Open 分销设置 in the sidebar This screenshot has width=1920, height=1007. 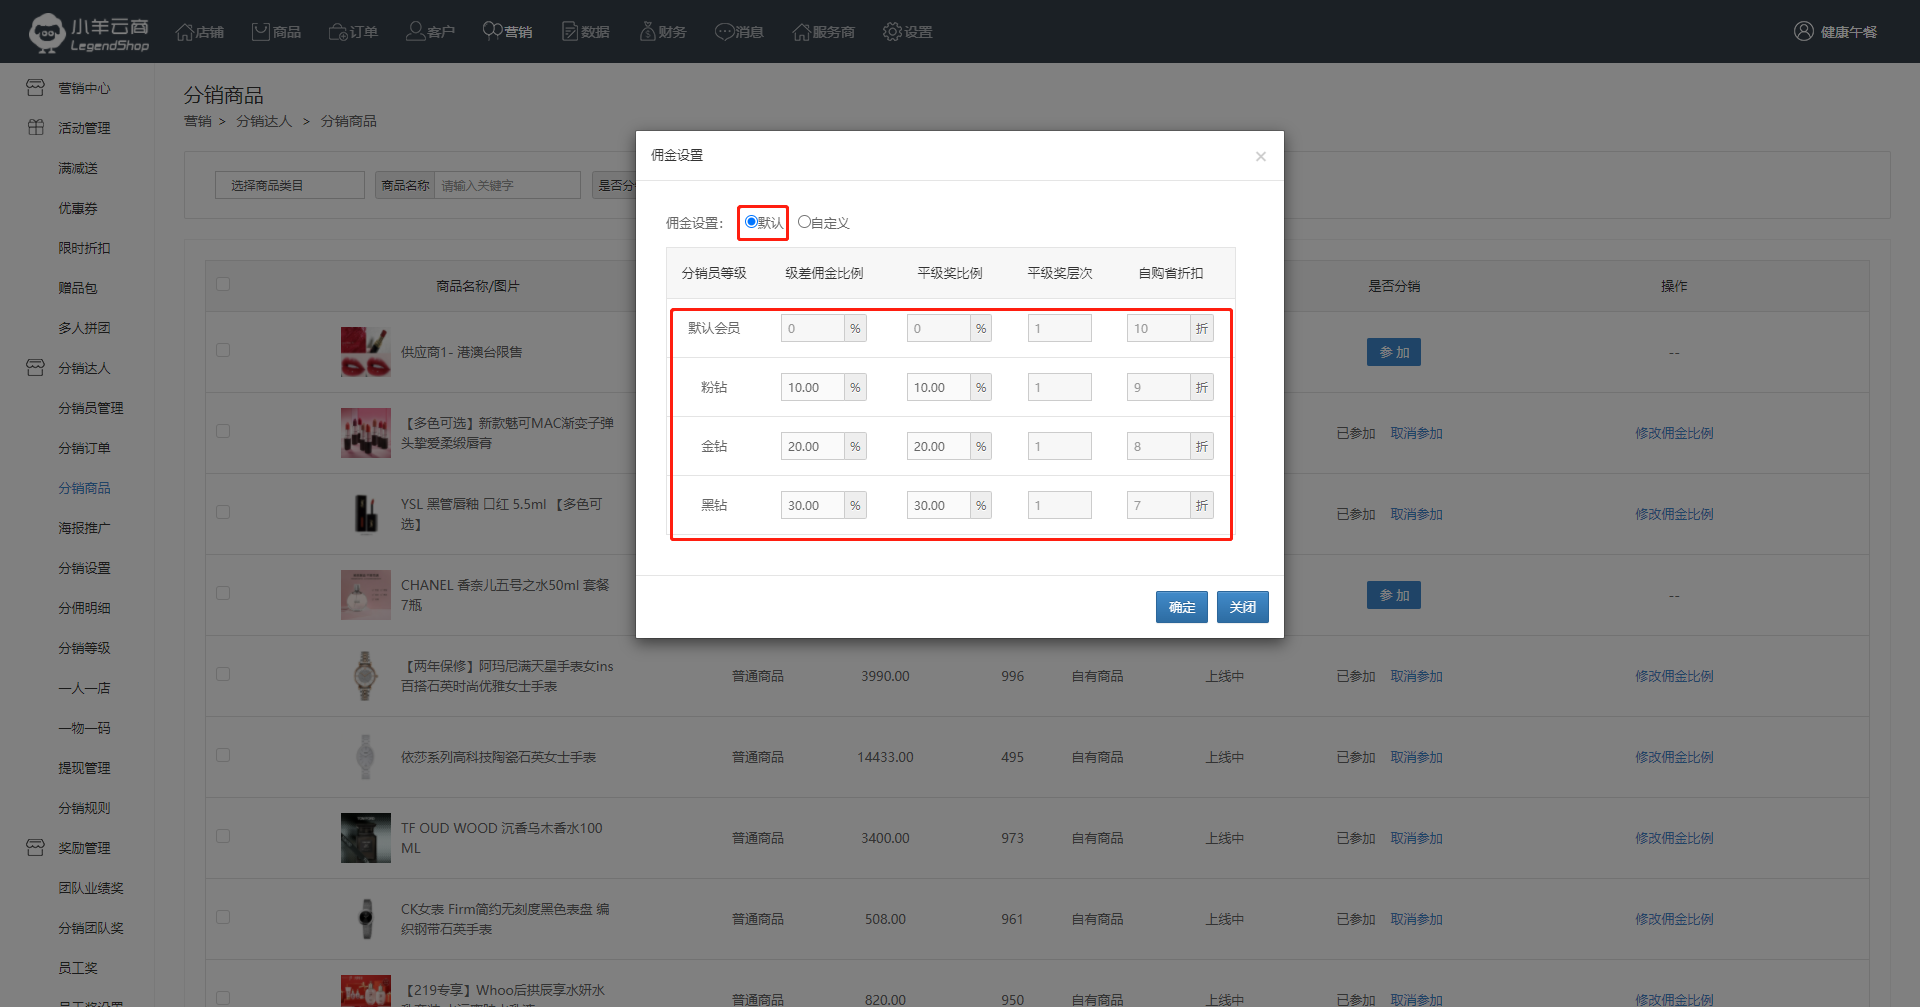coord(84,568)
